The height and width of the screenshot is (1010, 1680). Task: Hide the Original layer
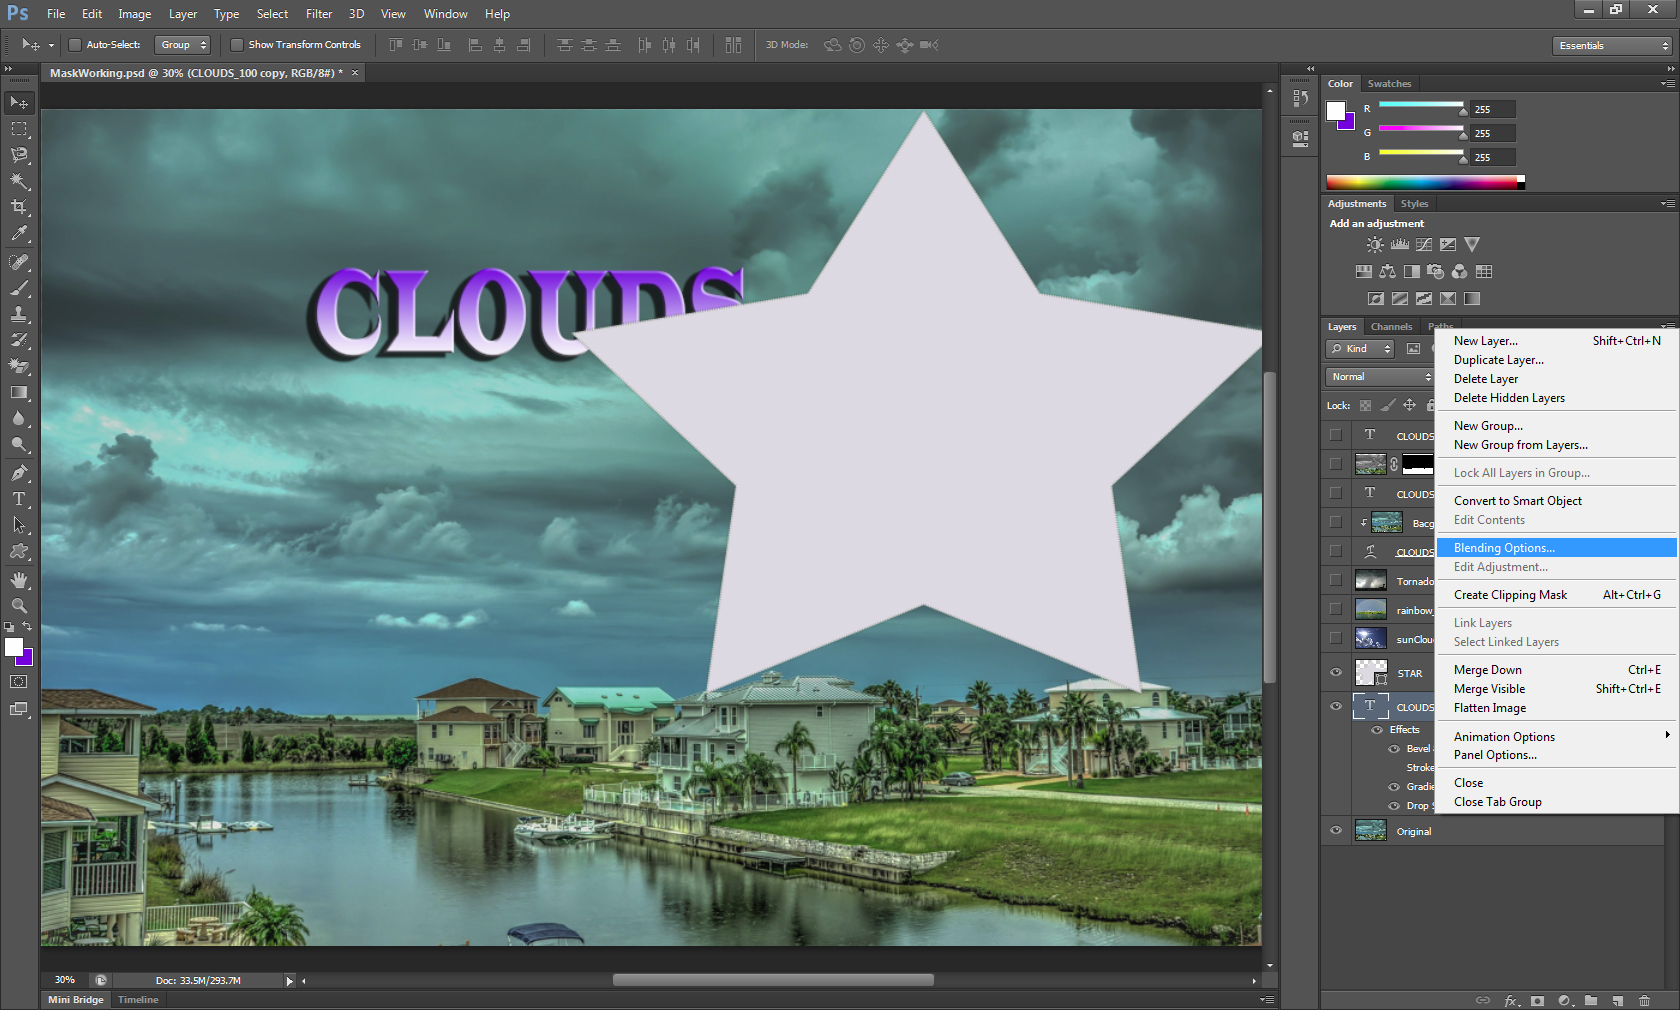tap(1335, 830)
